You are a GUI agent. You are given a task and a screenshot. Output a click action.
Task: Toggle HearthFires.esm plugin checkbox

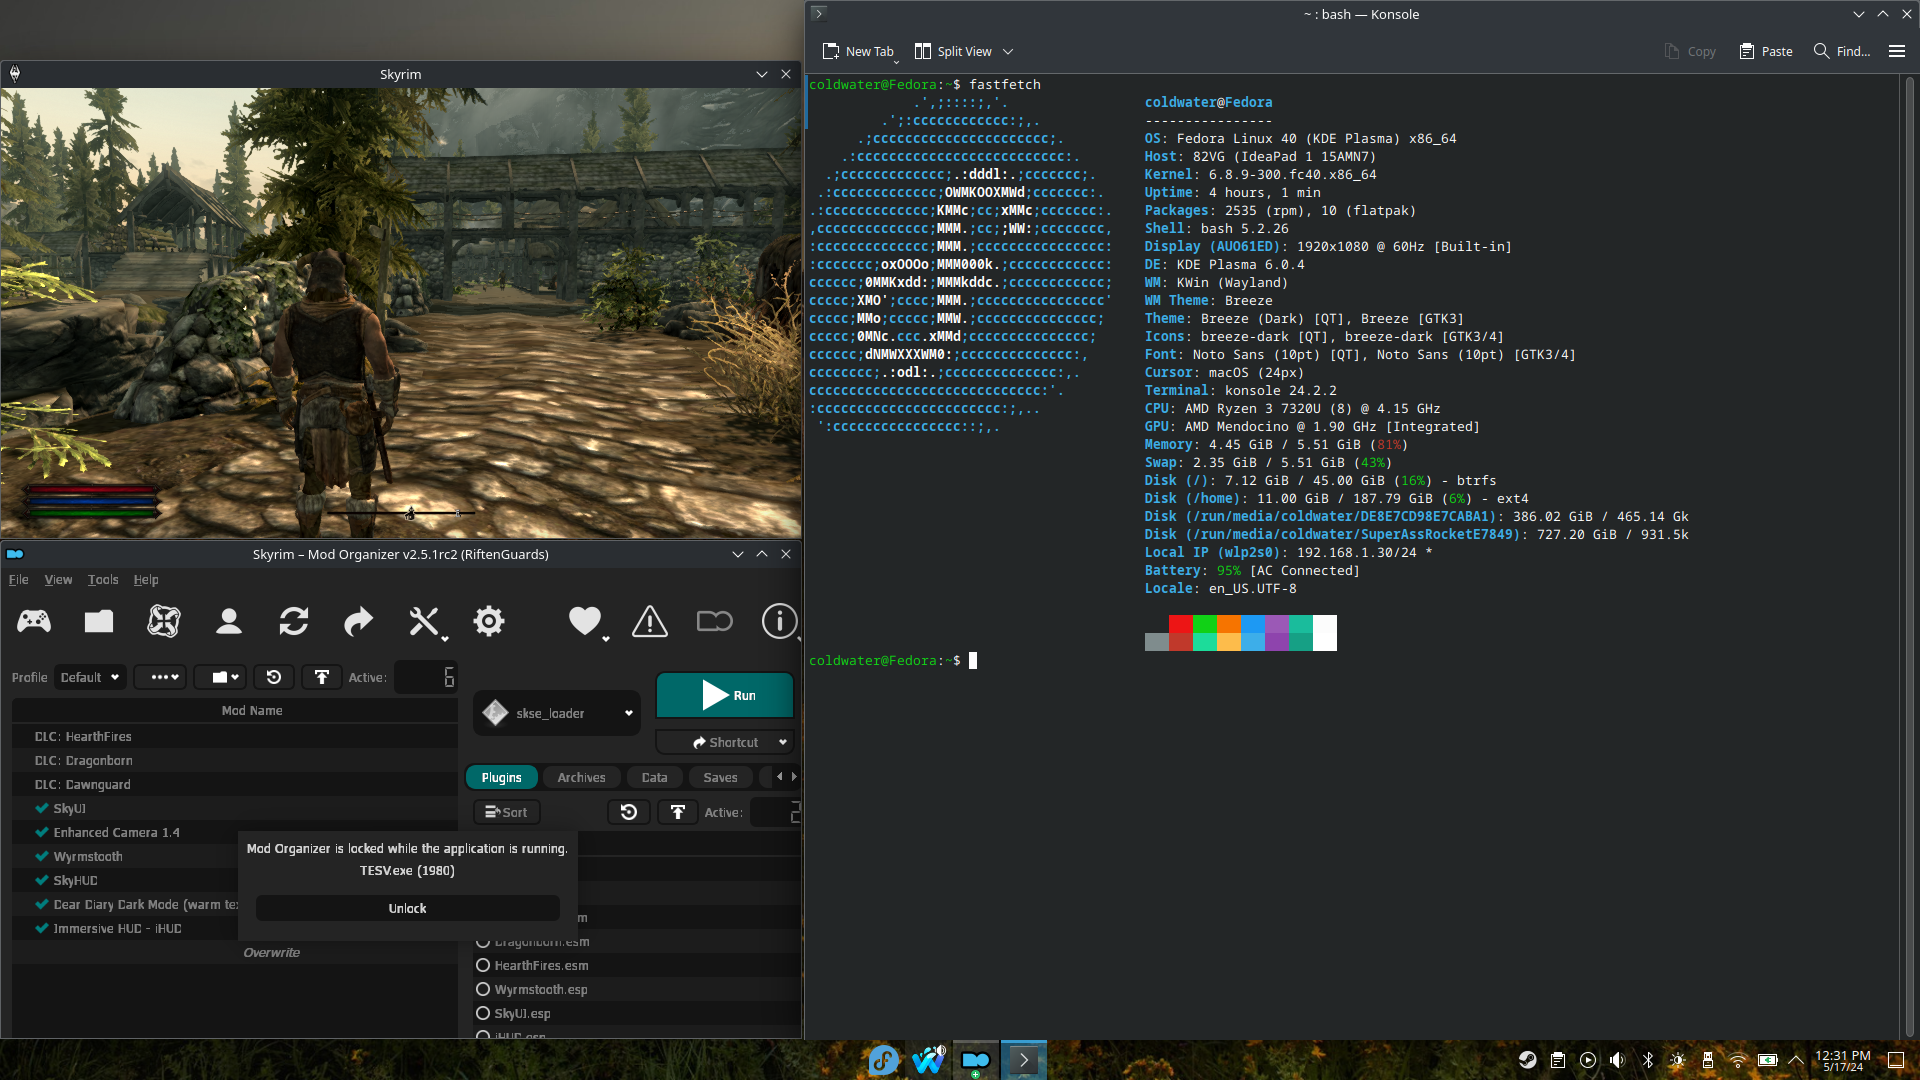pos(483,965)
